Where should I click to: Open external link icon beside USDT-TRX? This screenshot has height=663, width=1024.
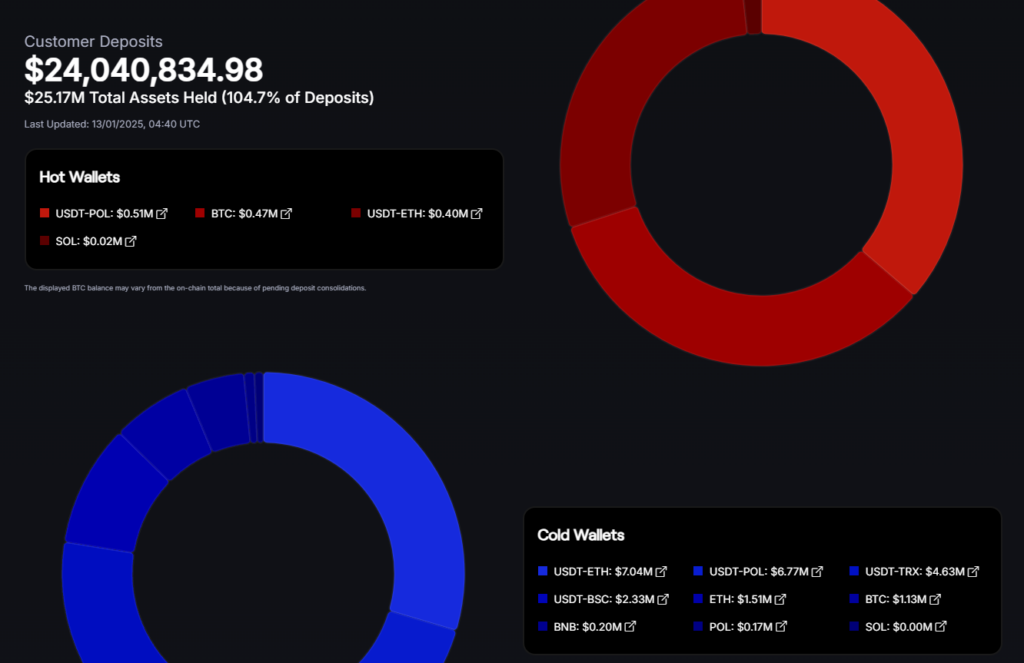click(x=973, y=572)
